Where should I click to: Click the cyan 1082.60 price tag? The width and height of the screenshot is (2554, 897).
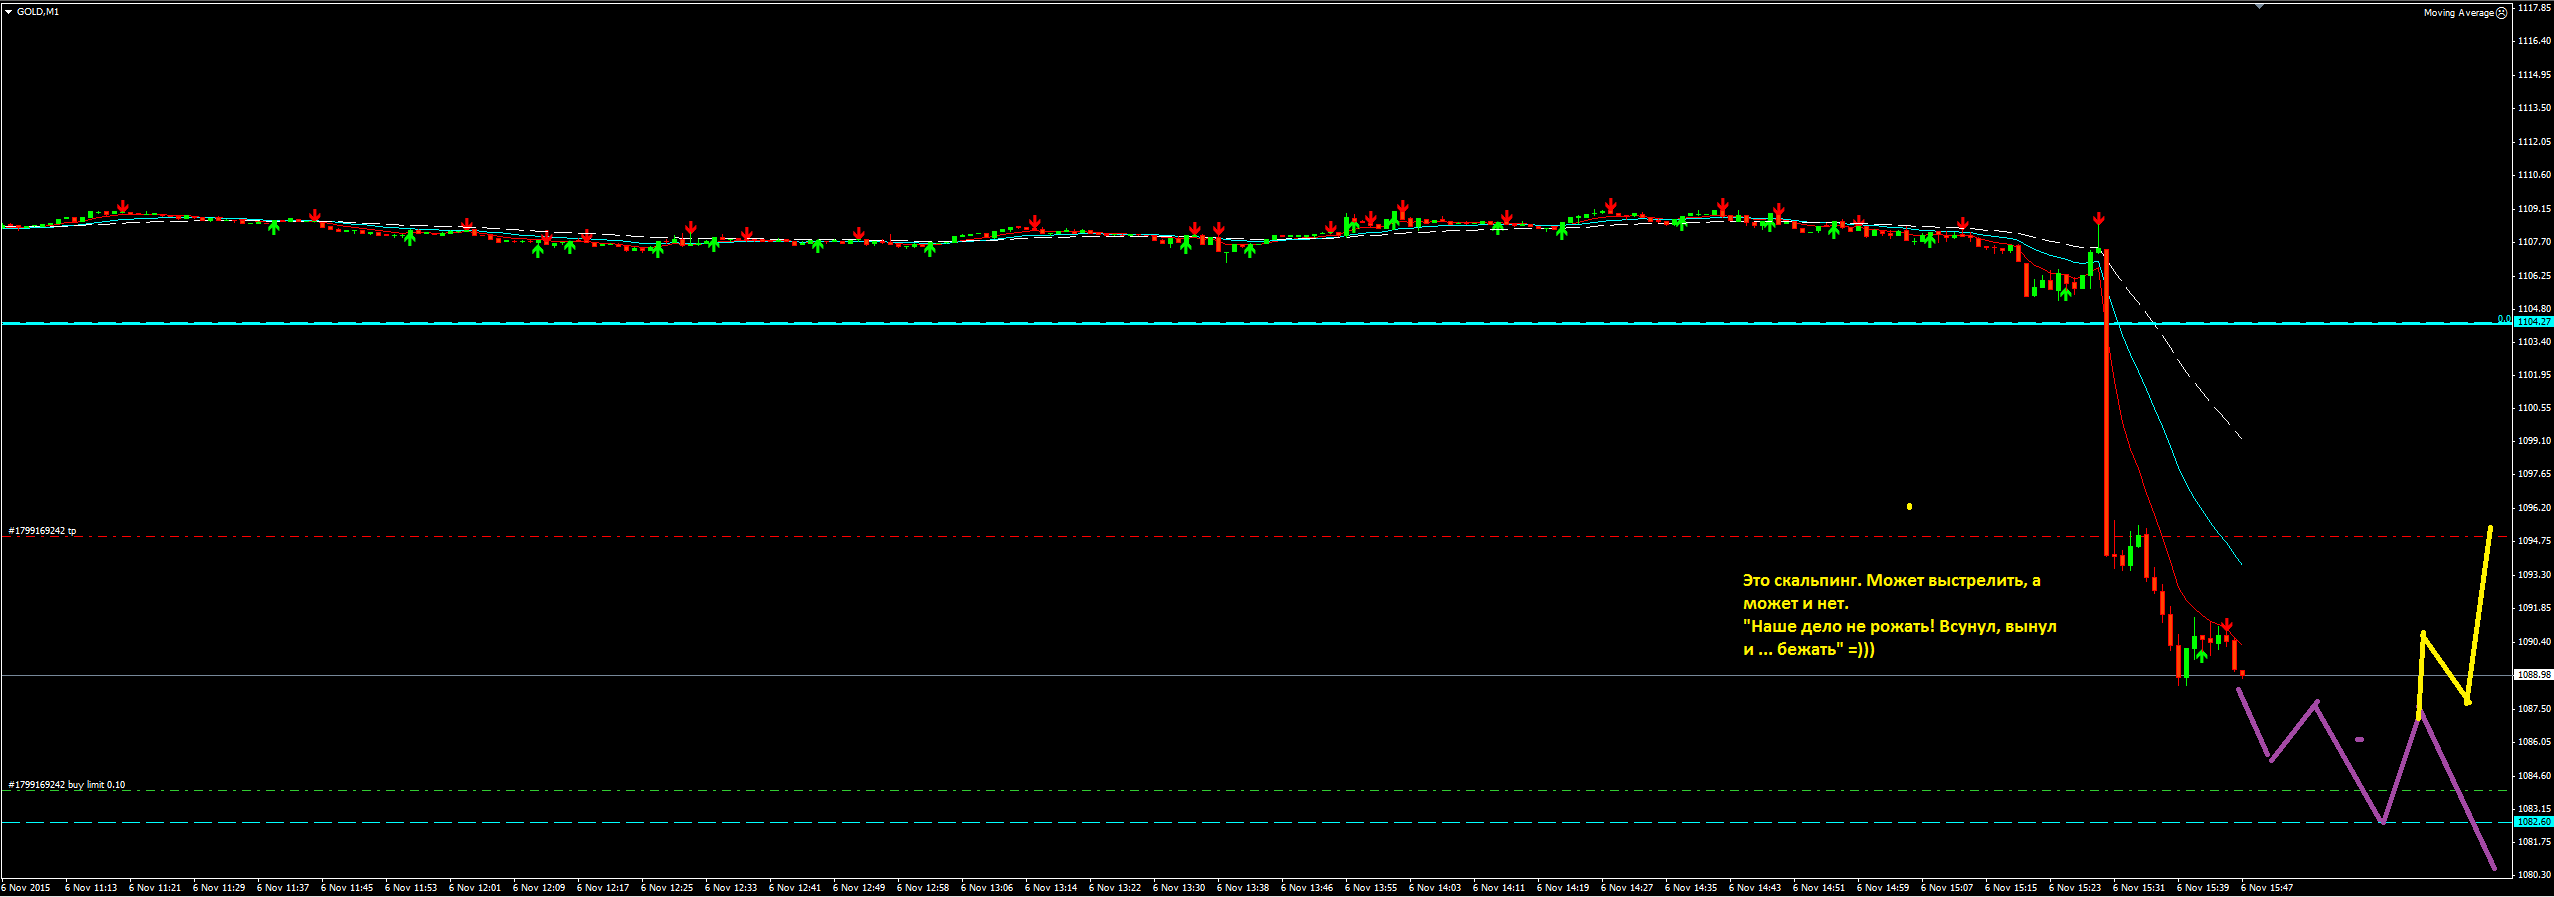click(2533, 822)
